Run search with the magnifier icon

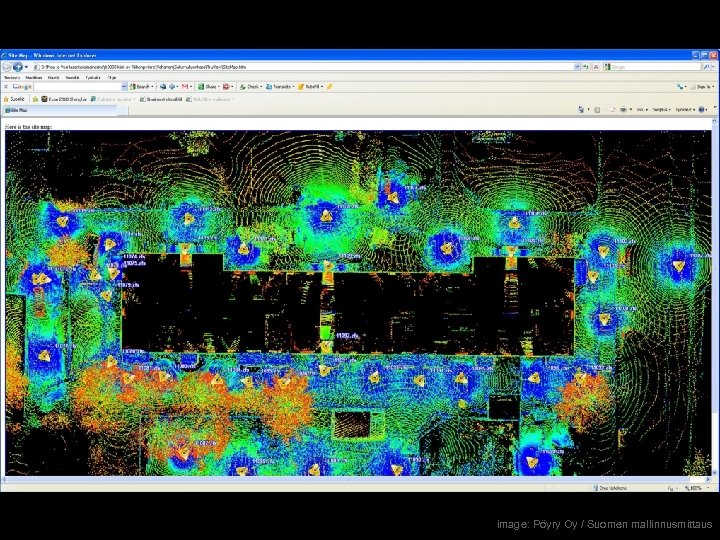click(x=706, y=67)
